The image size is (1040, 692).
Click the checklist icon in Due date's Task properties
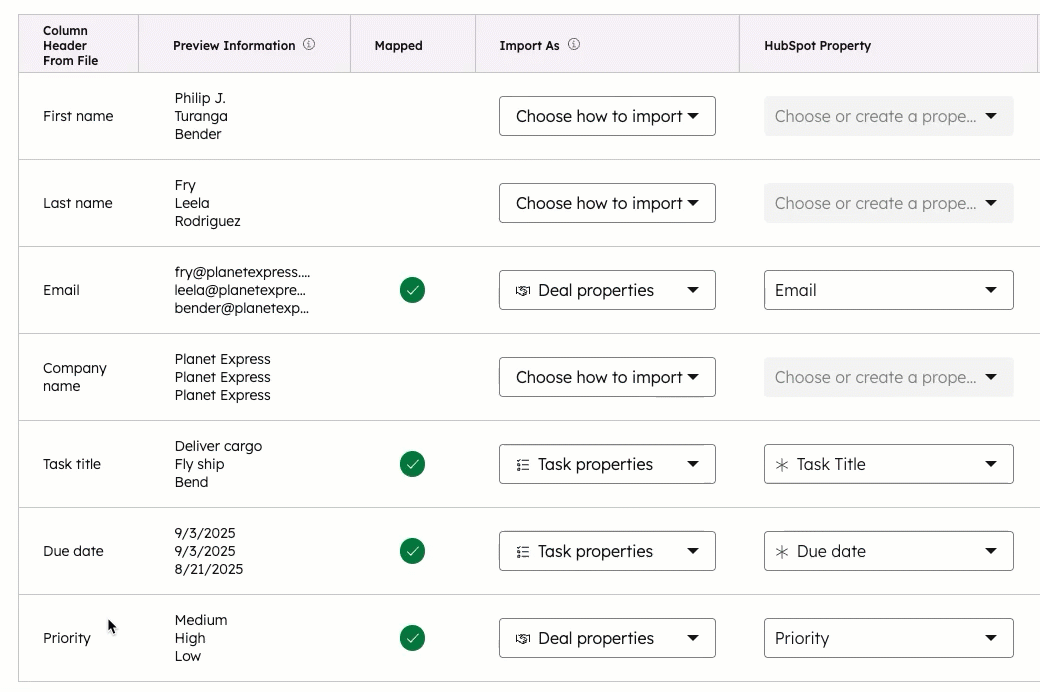tap(524, 551)
